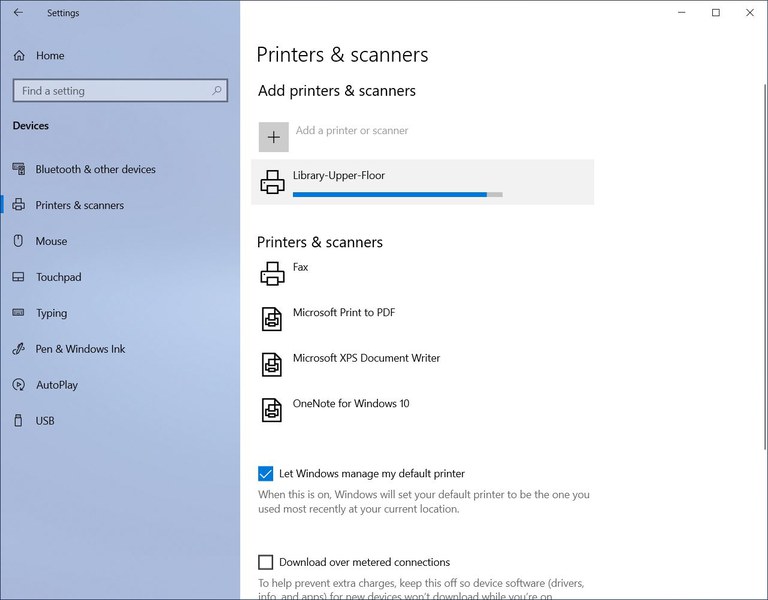Click the Microsoft XPS Document Writer icon
768x600 pixels.
click(272, 364)
